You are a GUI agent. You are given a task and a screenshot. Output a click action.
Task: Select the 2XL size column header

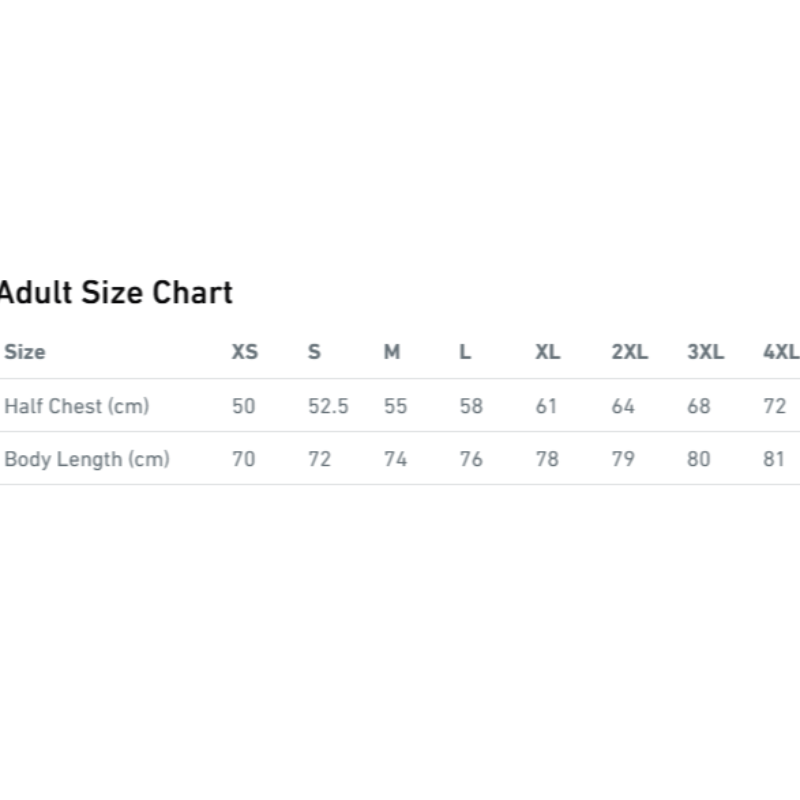[x=630, y=352]
